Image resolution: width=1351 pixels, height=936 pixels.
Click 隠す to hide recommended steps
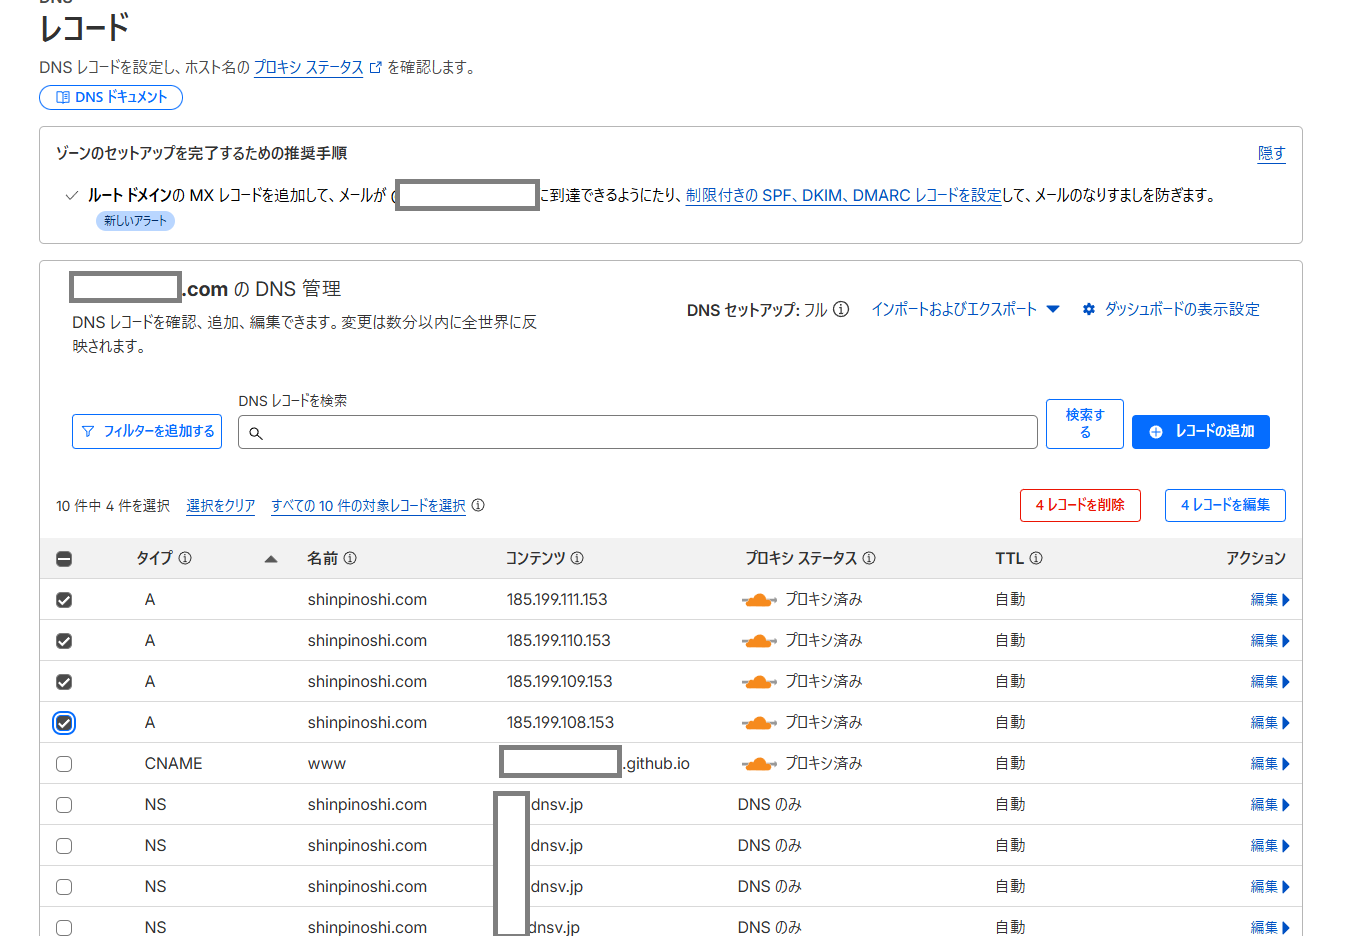click(x=1271, y=153)
